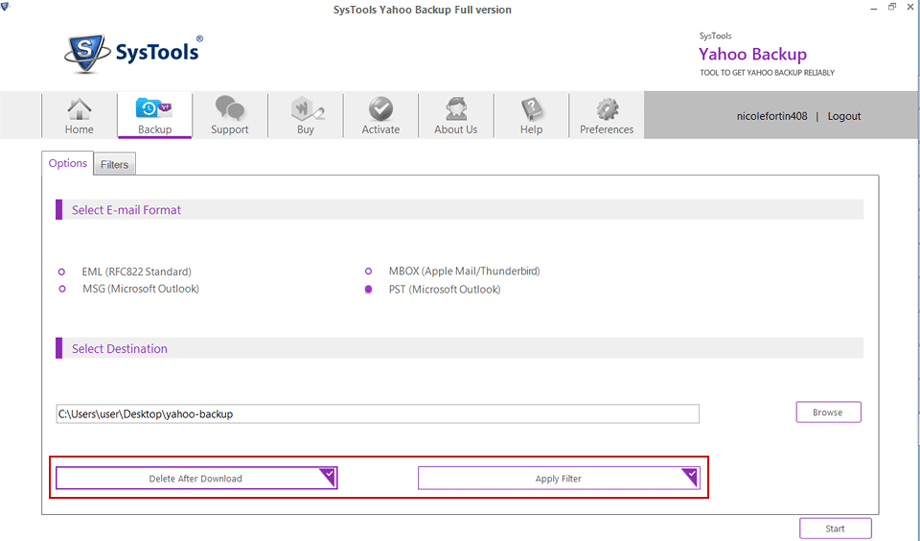Click the Select Destination heading
This screenshot has width=920, height=541.
coord(120,349)
